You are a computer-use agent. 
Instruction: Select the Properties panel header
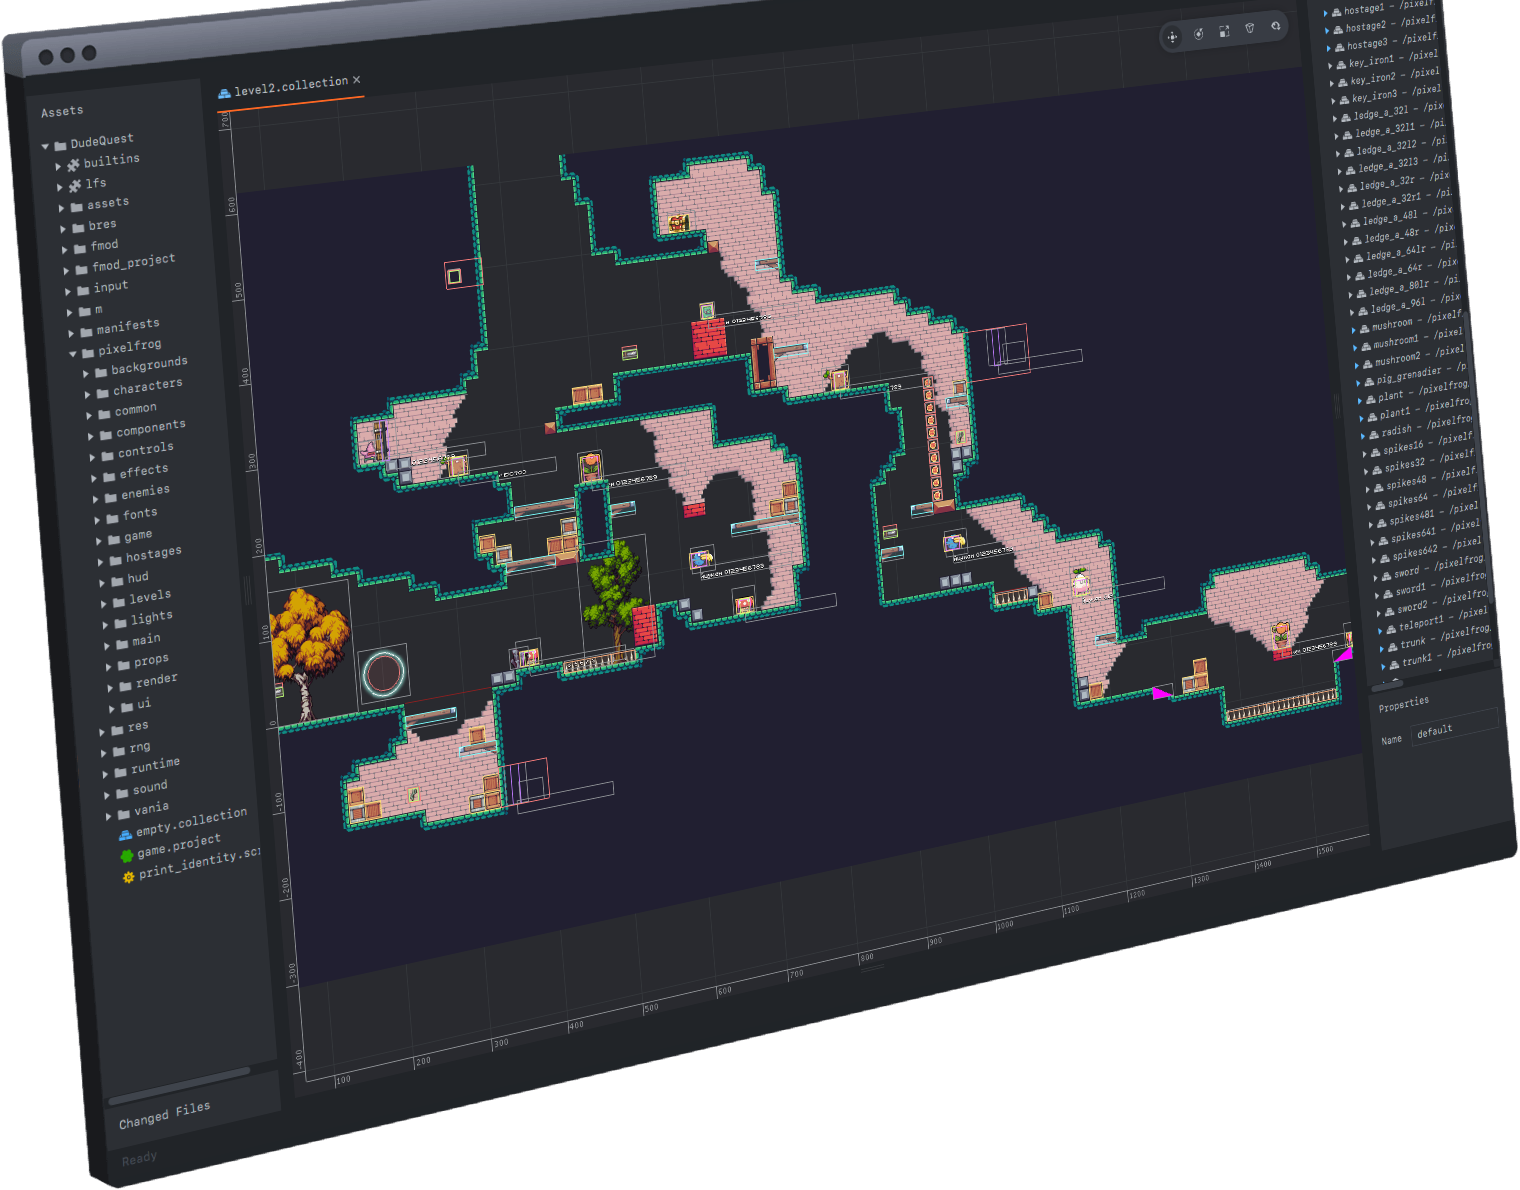pyautogui.click(x=1404, y=704)
